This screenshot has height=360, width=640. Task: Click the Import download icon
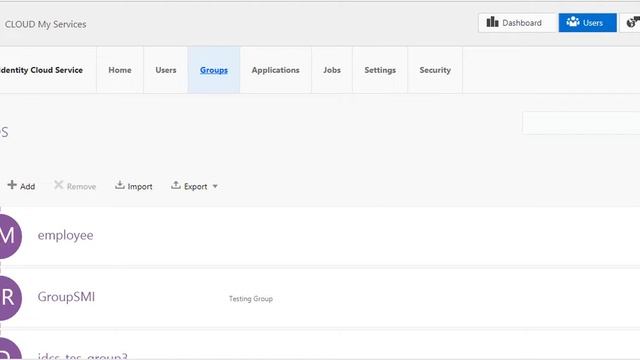(120, 185)
